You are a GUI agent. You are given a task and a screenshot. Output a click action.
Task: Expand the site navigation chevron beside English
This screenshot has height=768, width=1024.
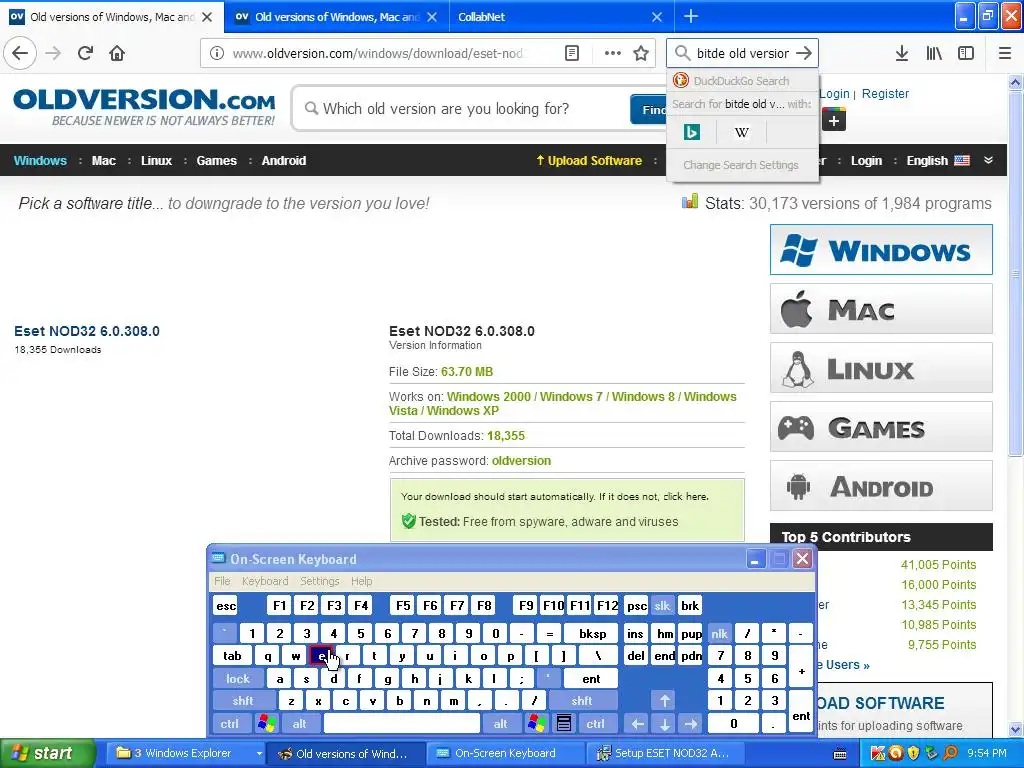[988, 160]
